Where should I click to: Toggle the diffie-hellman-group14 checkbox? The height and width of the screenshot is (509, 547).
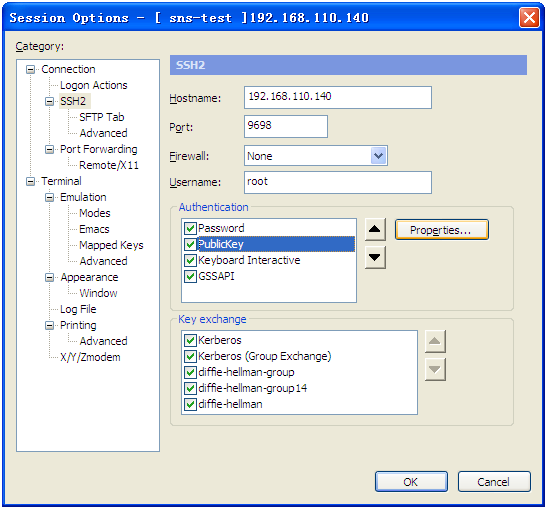point(190,388)
